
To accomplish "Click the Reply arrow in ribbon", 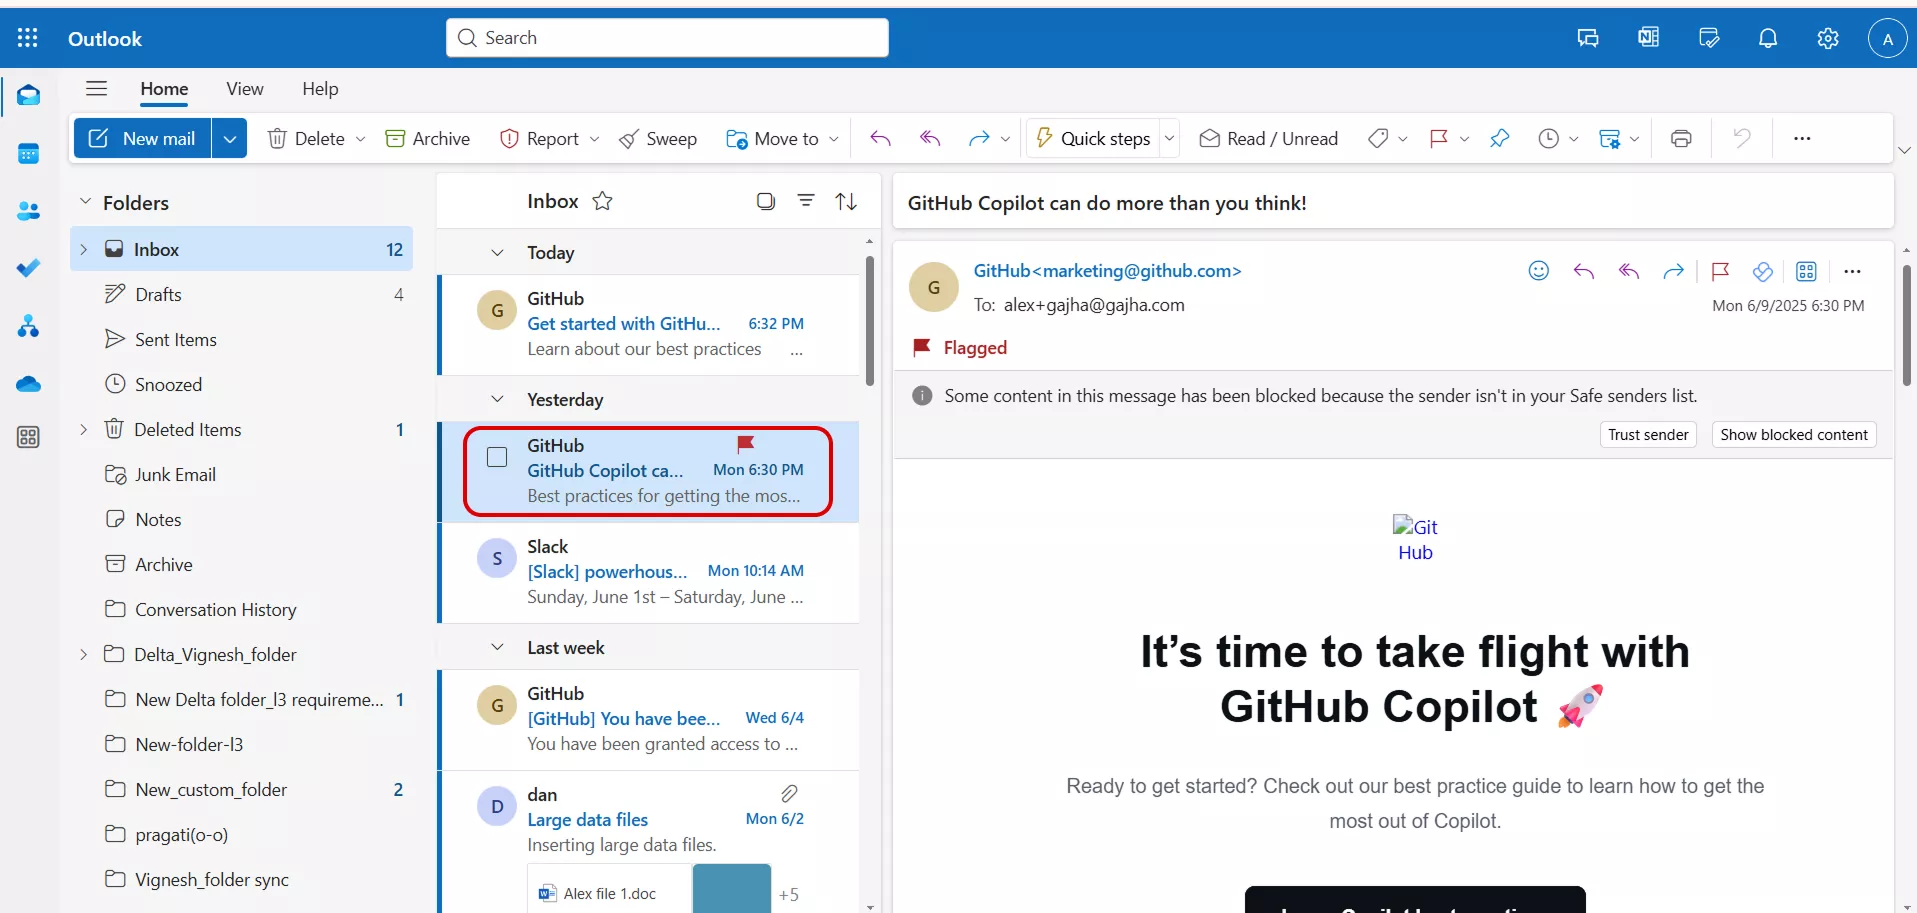I will [880, 139].
